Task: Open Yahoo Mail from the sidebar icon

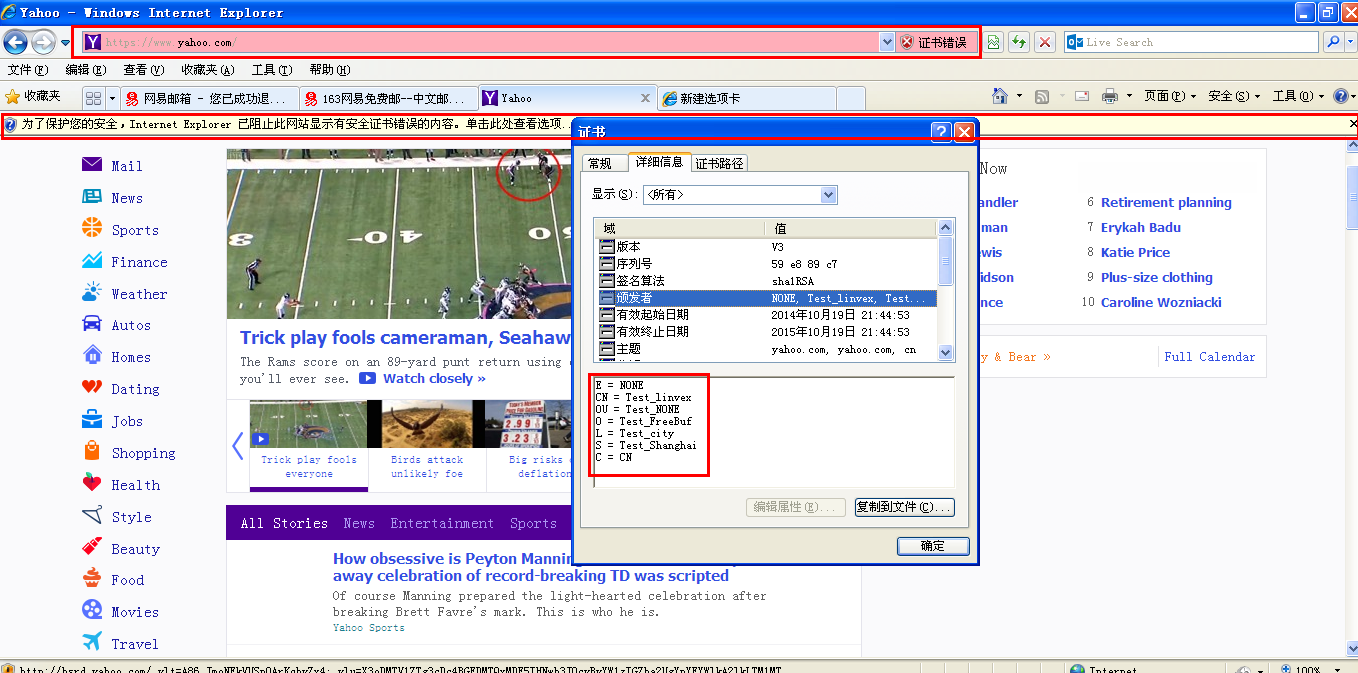Action: coord(92,165)
